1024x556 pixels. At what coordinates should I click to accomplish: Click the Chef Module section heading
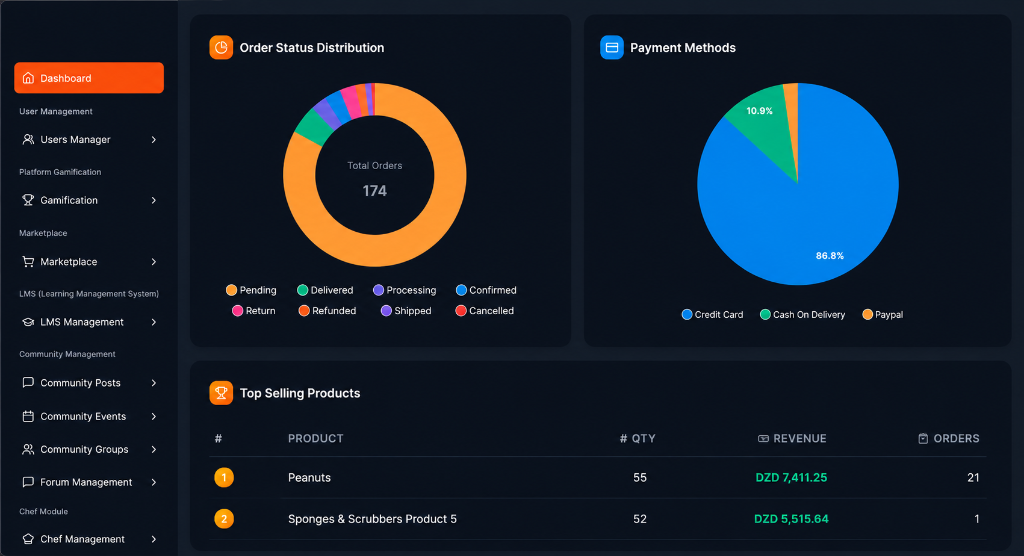coord(44,512)
